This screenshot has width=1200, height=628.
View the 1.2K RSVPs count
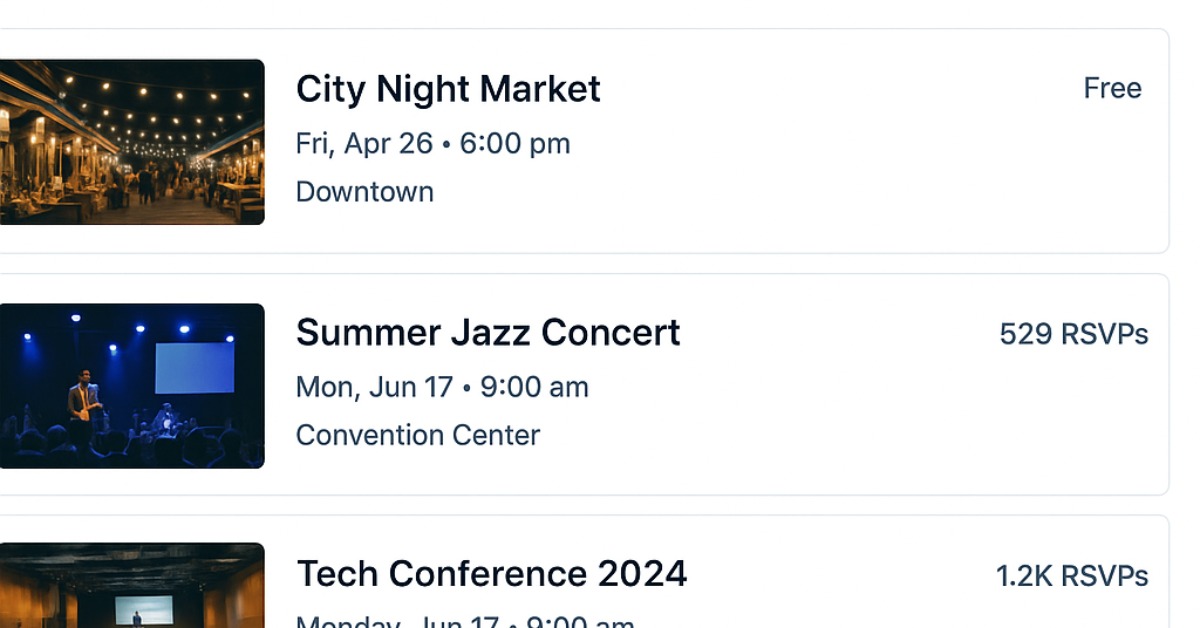1071,576
